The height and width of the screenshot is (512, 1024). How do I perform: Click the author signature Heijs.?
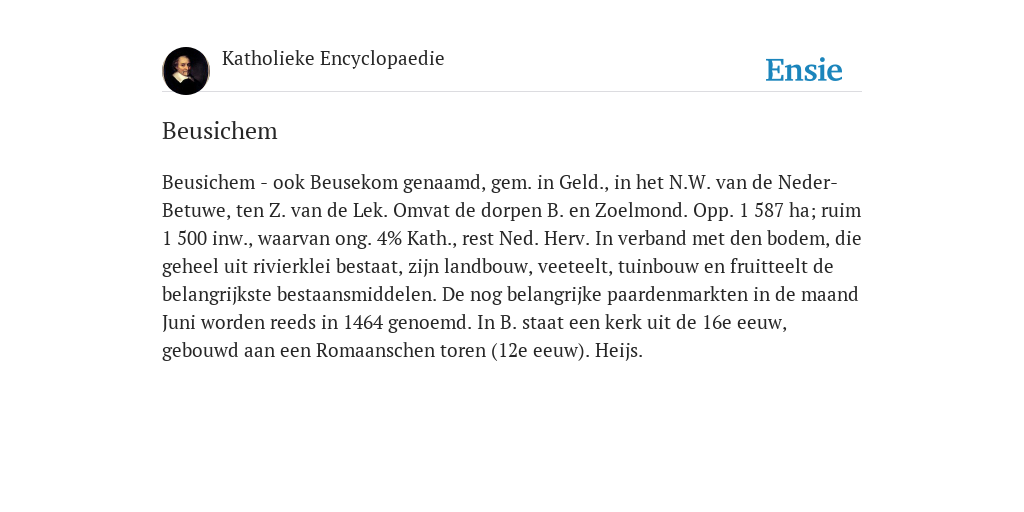pyautogui.click(x=618, y=351)
